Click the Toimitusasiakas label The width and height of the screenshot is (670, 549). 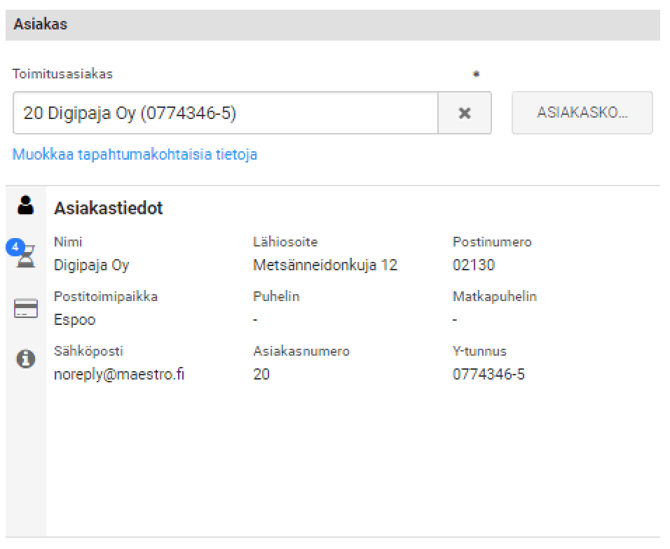point(62,74)
